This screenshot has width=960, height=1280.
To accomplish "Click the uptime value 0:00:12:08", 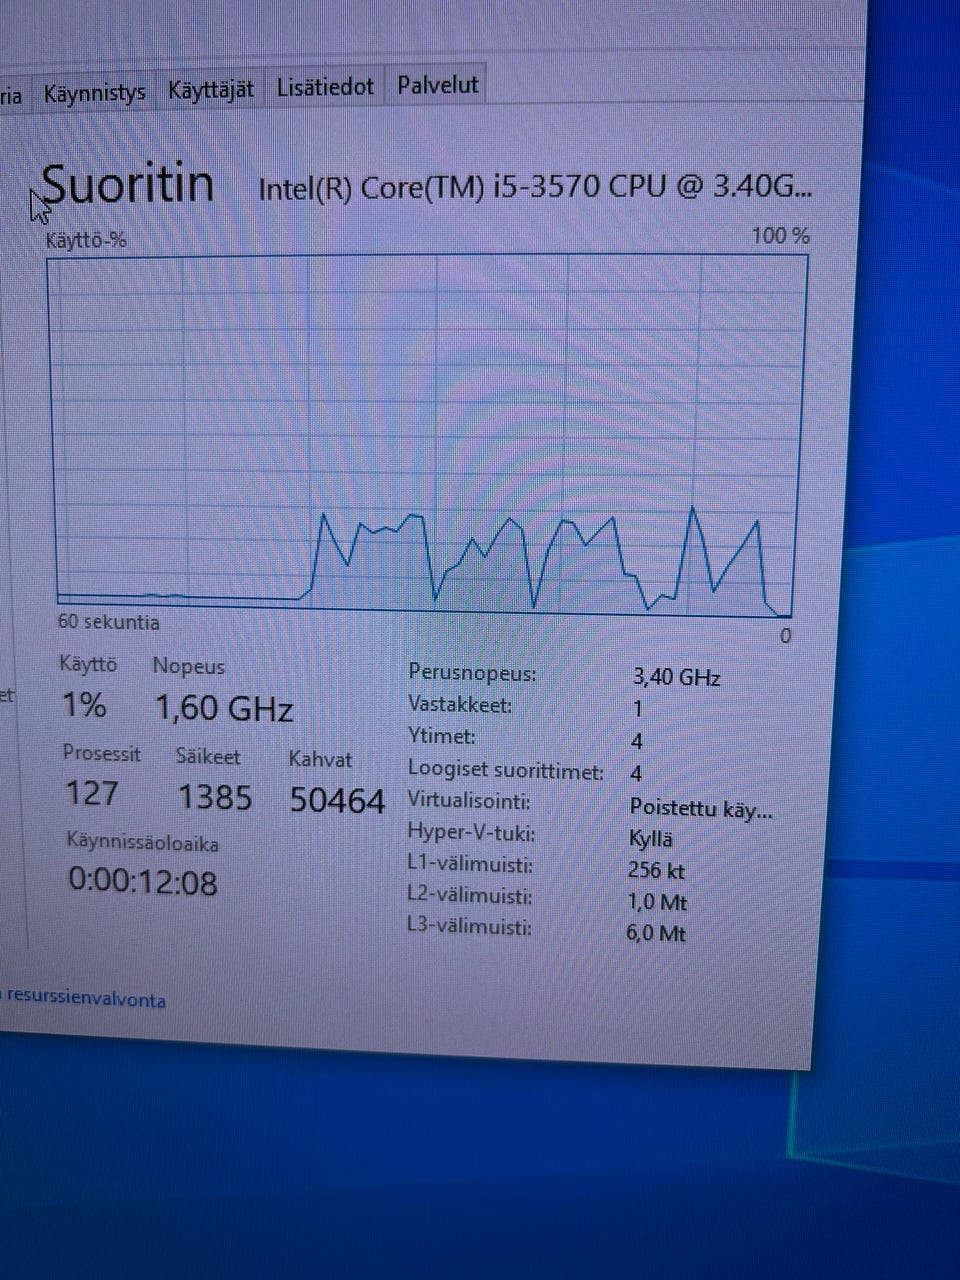I will tap(143, 882).
